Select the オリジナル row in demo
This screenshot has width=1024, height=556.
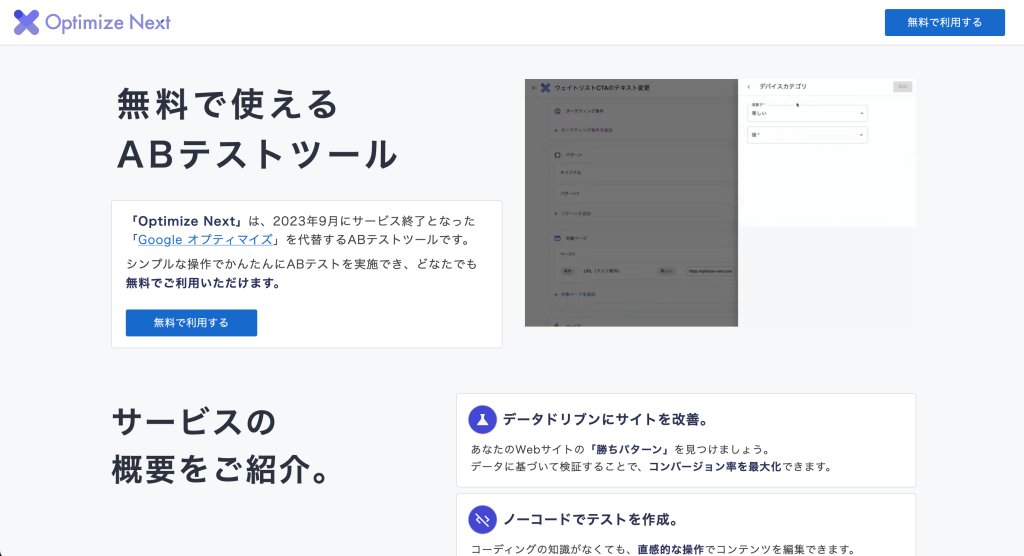[645, 172]
